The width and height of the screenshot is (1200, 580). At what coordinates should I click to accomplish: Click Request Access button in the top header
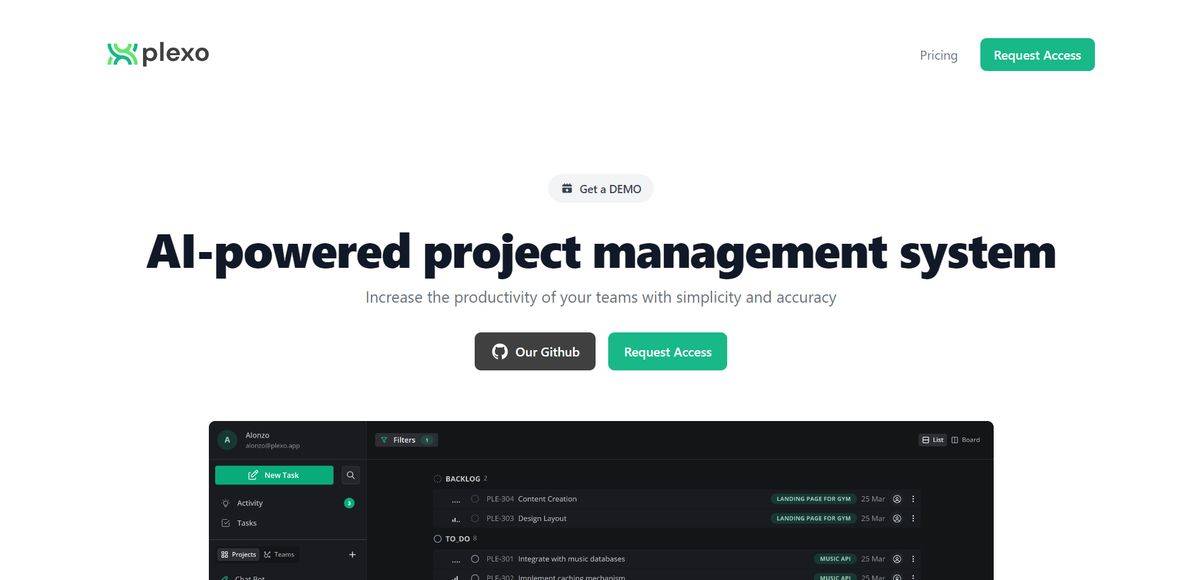pyautogui.click(x=1037, y=55)
